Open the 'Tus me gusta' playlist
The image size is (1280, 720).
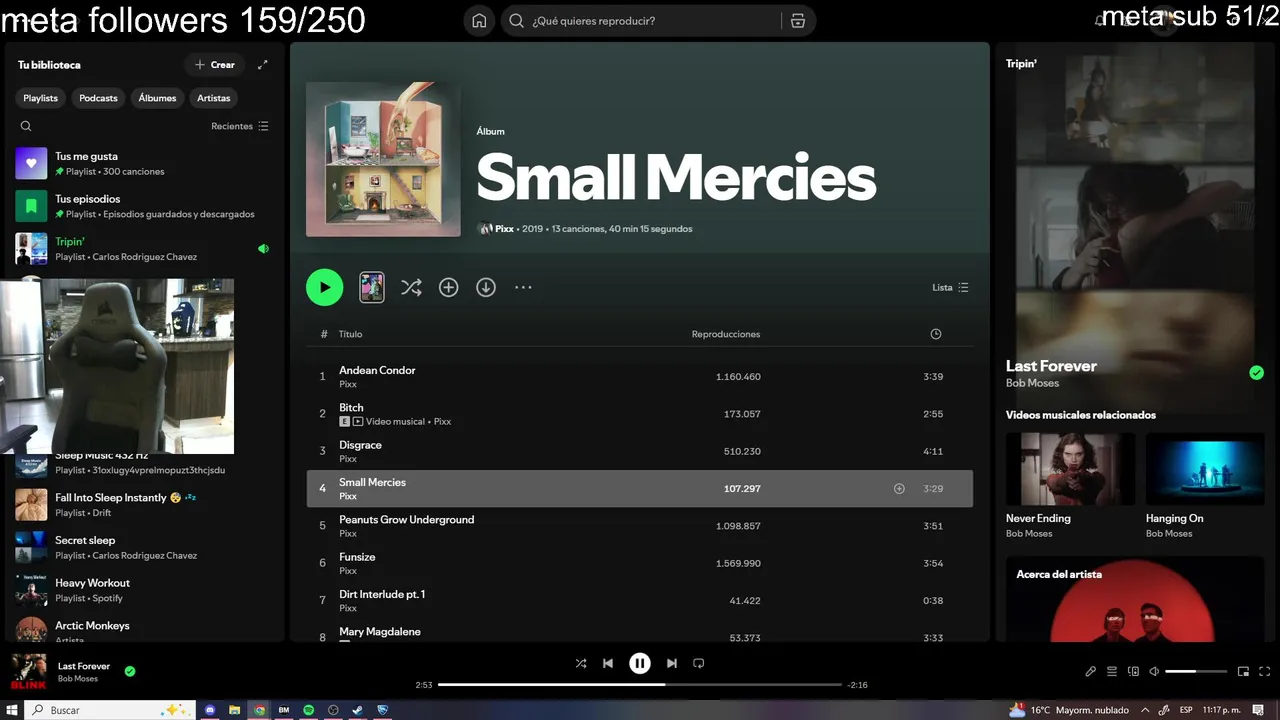pyautogui.click(x=144, y=163)
